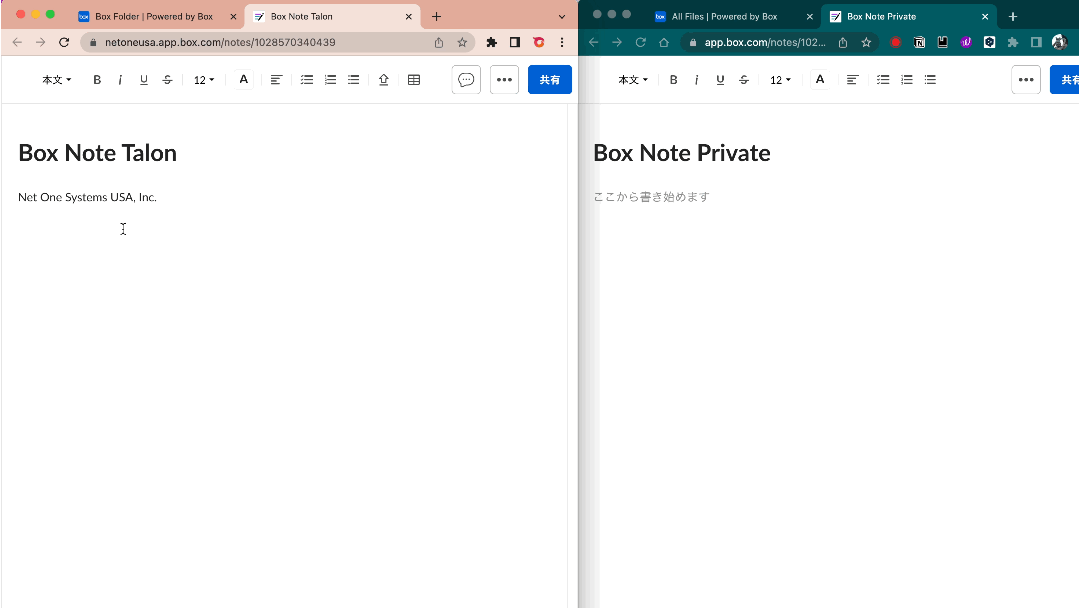The image size is (1080, 608).
Task: Toggle italic in Box Note Talon toolbar
Action: click(120, 80)
